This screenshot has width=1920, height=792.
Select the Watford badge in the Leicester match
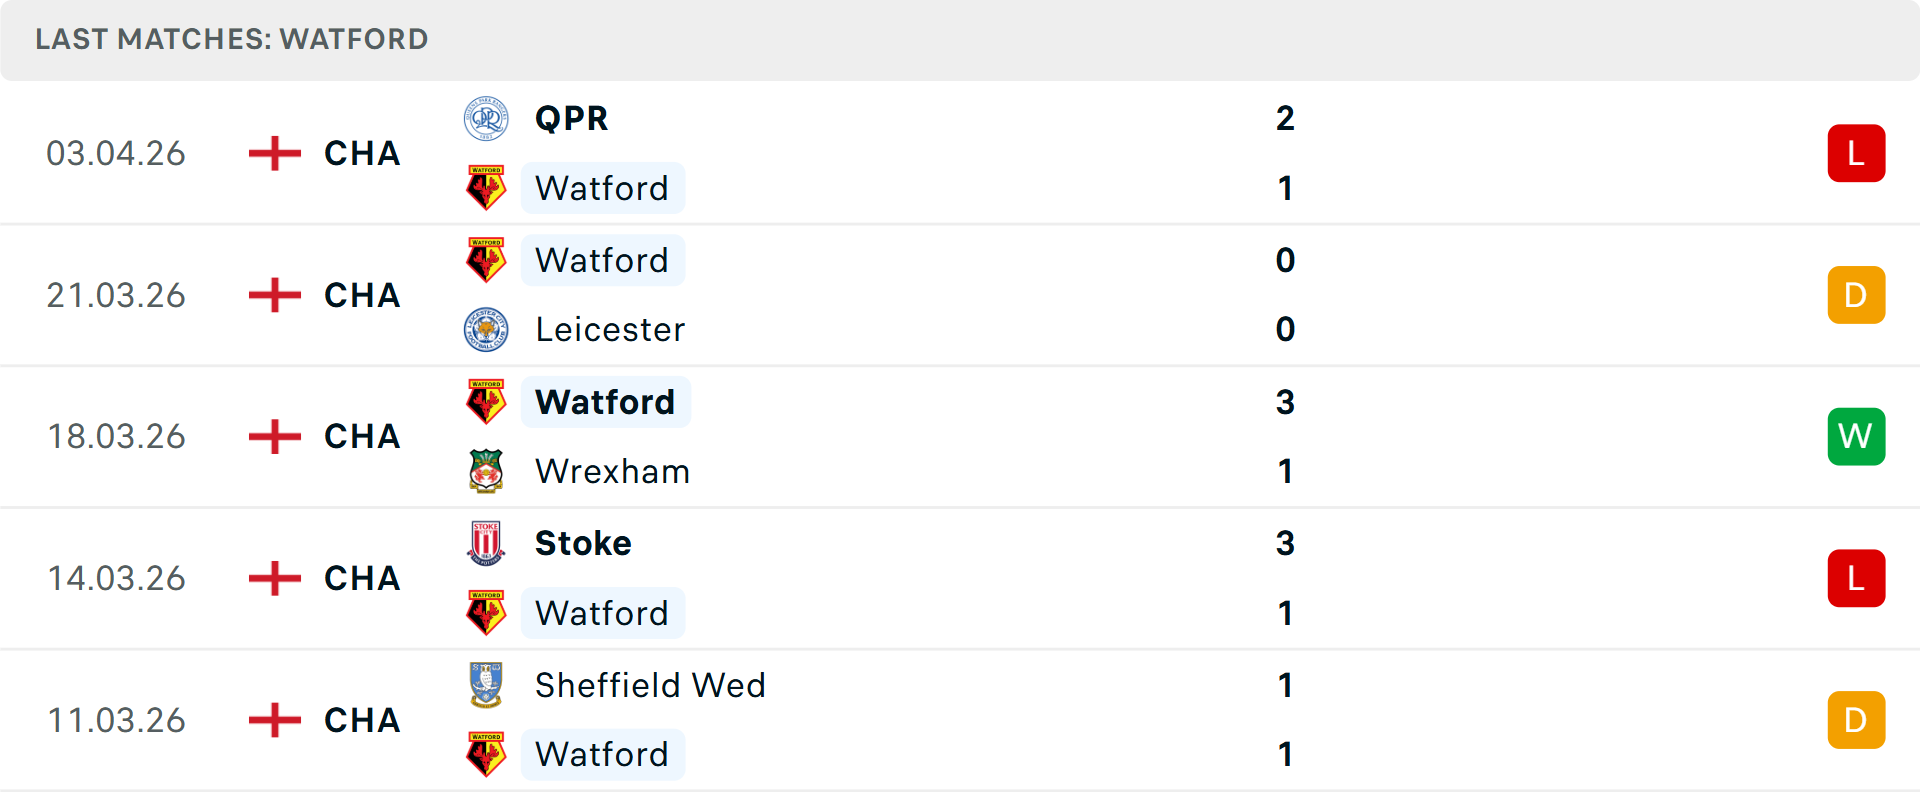tap(486, 259)
